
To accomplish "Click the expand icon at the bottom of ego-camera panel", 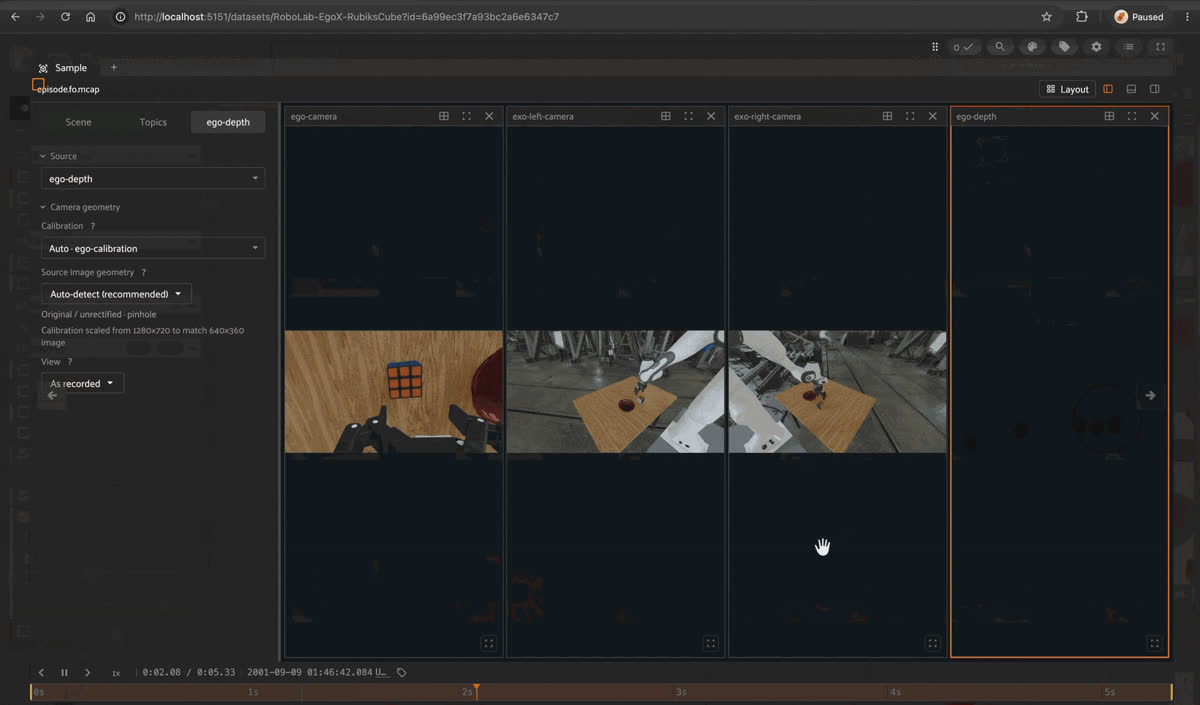I will point(488,644).
